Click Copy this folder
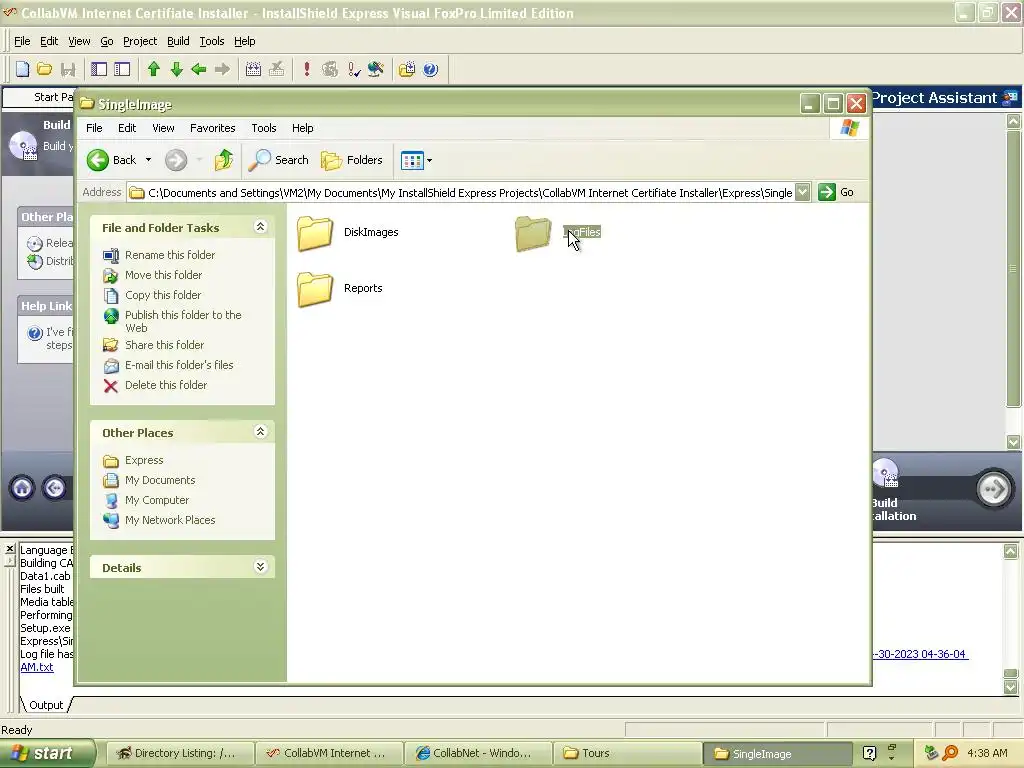The height and width of the screenshot is (768, 1024). (x=163, y=295)
